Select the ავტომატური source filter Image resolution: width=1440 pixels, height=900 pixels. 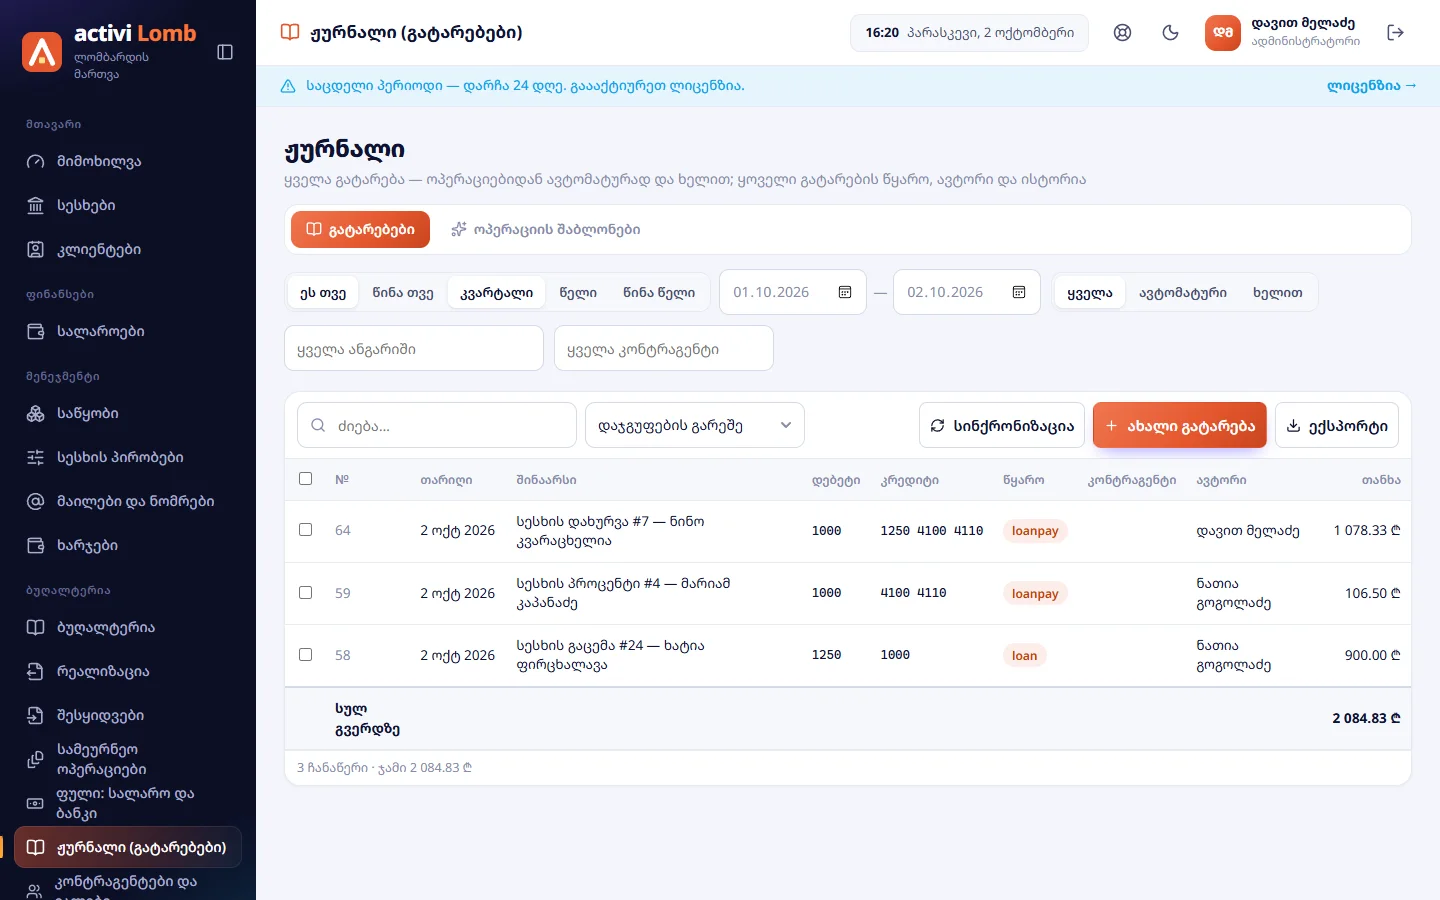[x=1183, y=293]
